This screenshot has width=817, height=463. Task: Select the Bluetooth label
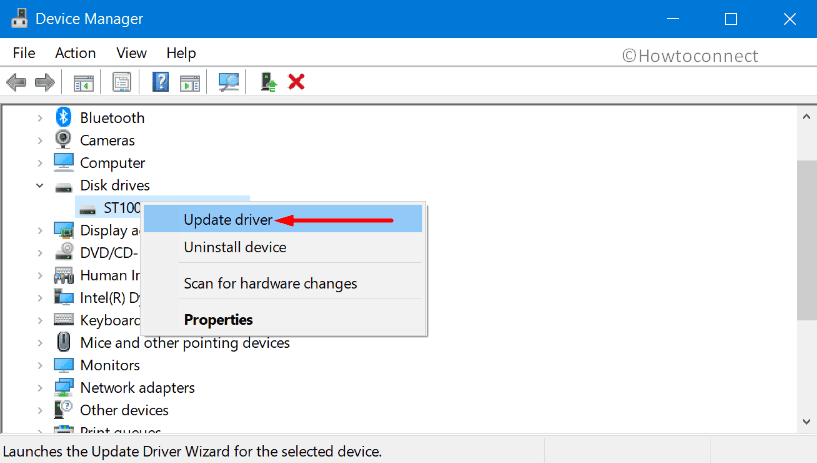[112, 118]
